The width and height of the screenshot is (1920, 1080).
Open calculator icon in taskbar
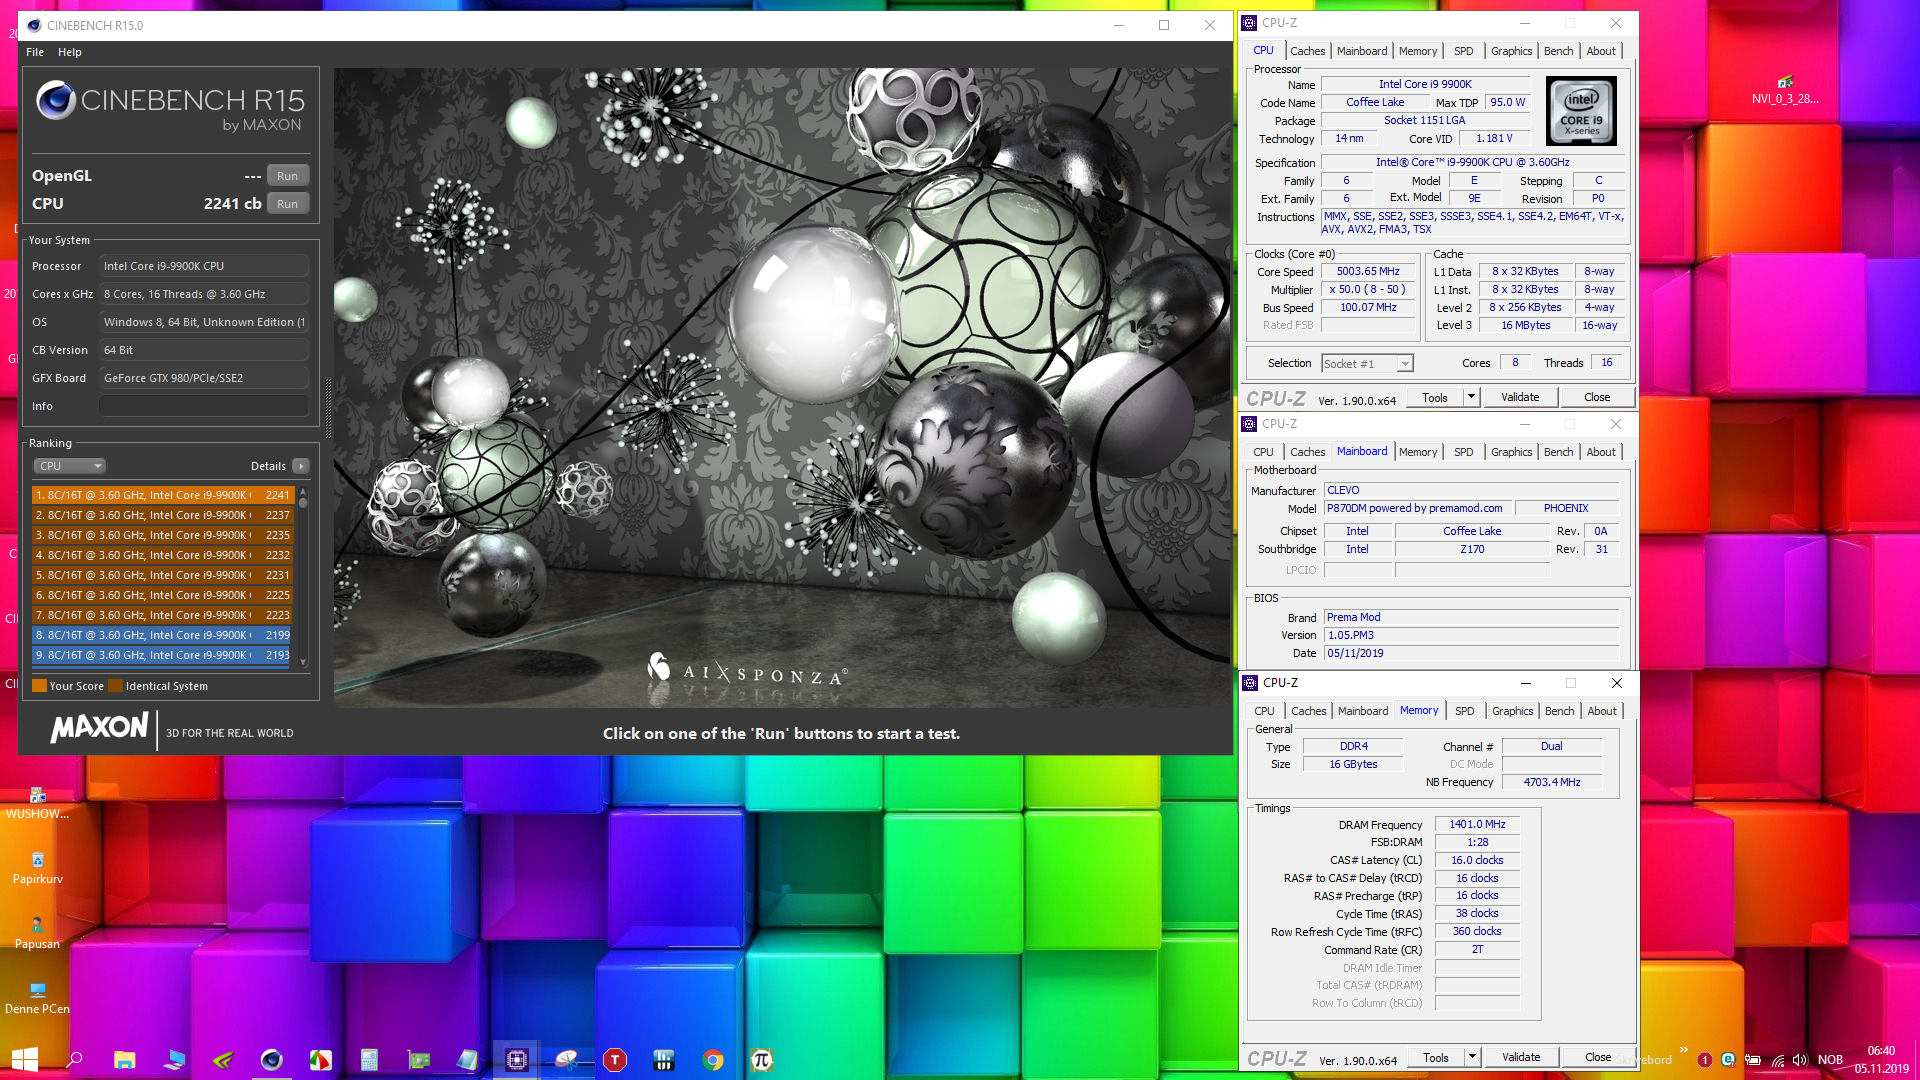click(x=369, y=1060)
